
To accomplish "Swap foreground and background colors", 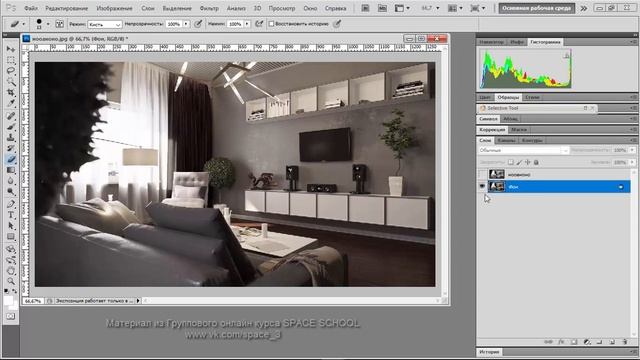I will (x=15, y=291).
